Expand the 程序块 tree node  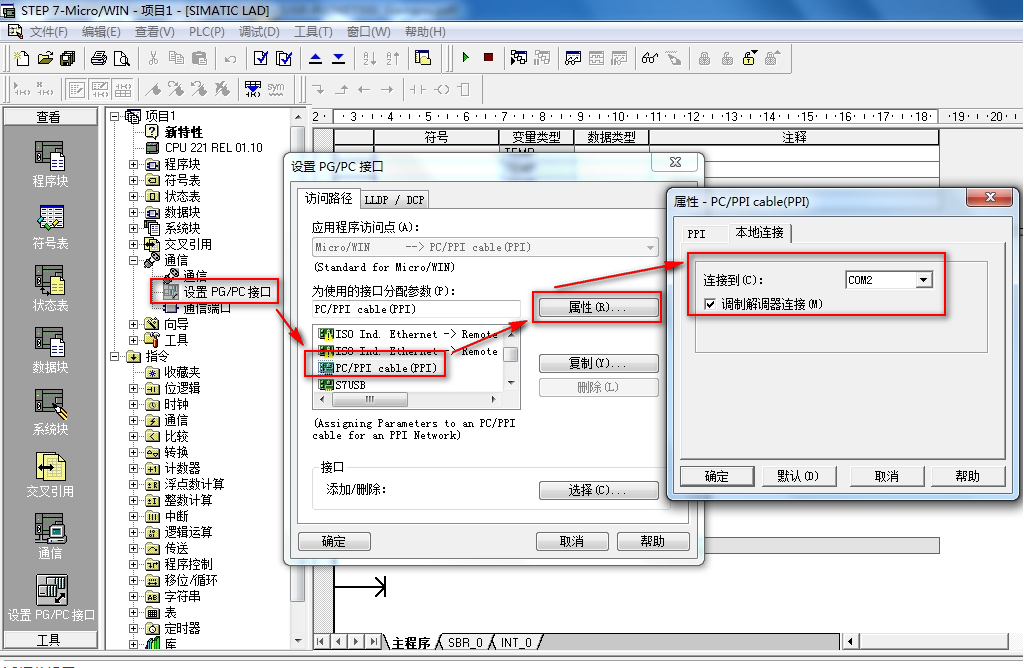point(133,165)
